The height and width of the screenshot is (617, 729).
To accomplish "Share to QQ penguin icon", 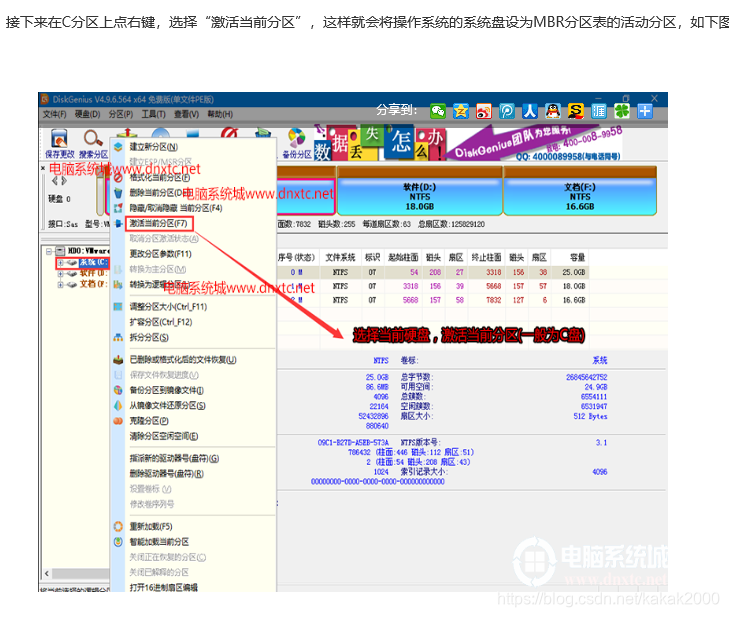I will (552, 111).
